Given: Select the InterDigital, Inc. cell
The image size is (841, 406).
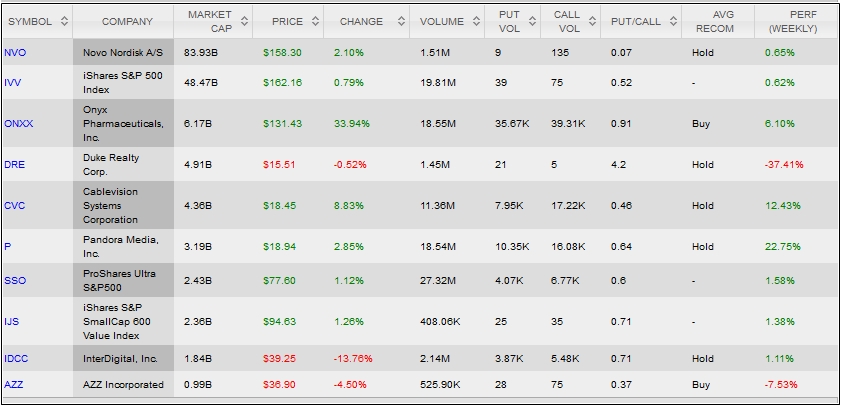Looking at the screenshot, I should [x=123, y=359].
